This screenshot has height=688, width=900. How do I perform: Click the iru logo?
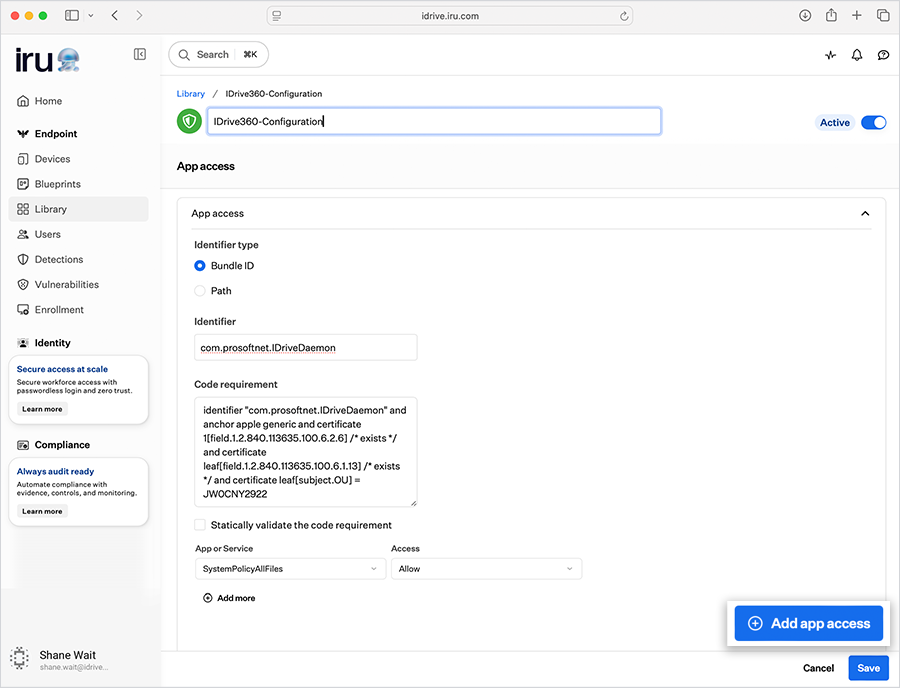(x=47, y=60)
